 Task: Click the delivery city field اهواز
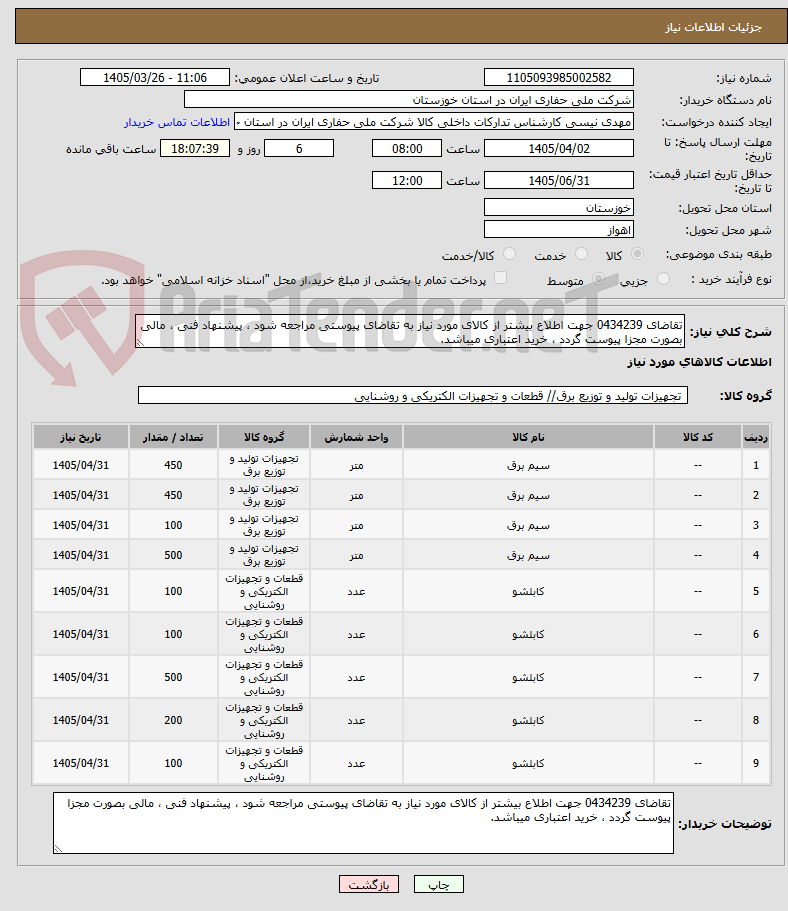point(558,229)
